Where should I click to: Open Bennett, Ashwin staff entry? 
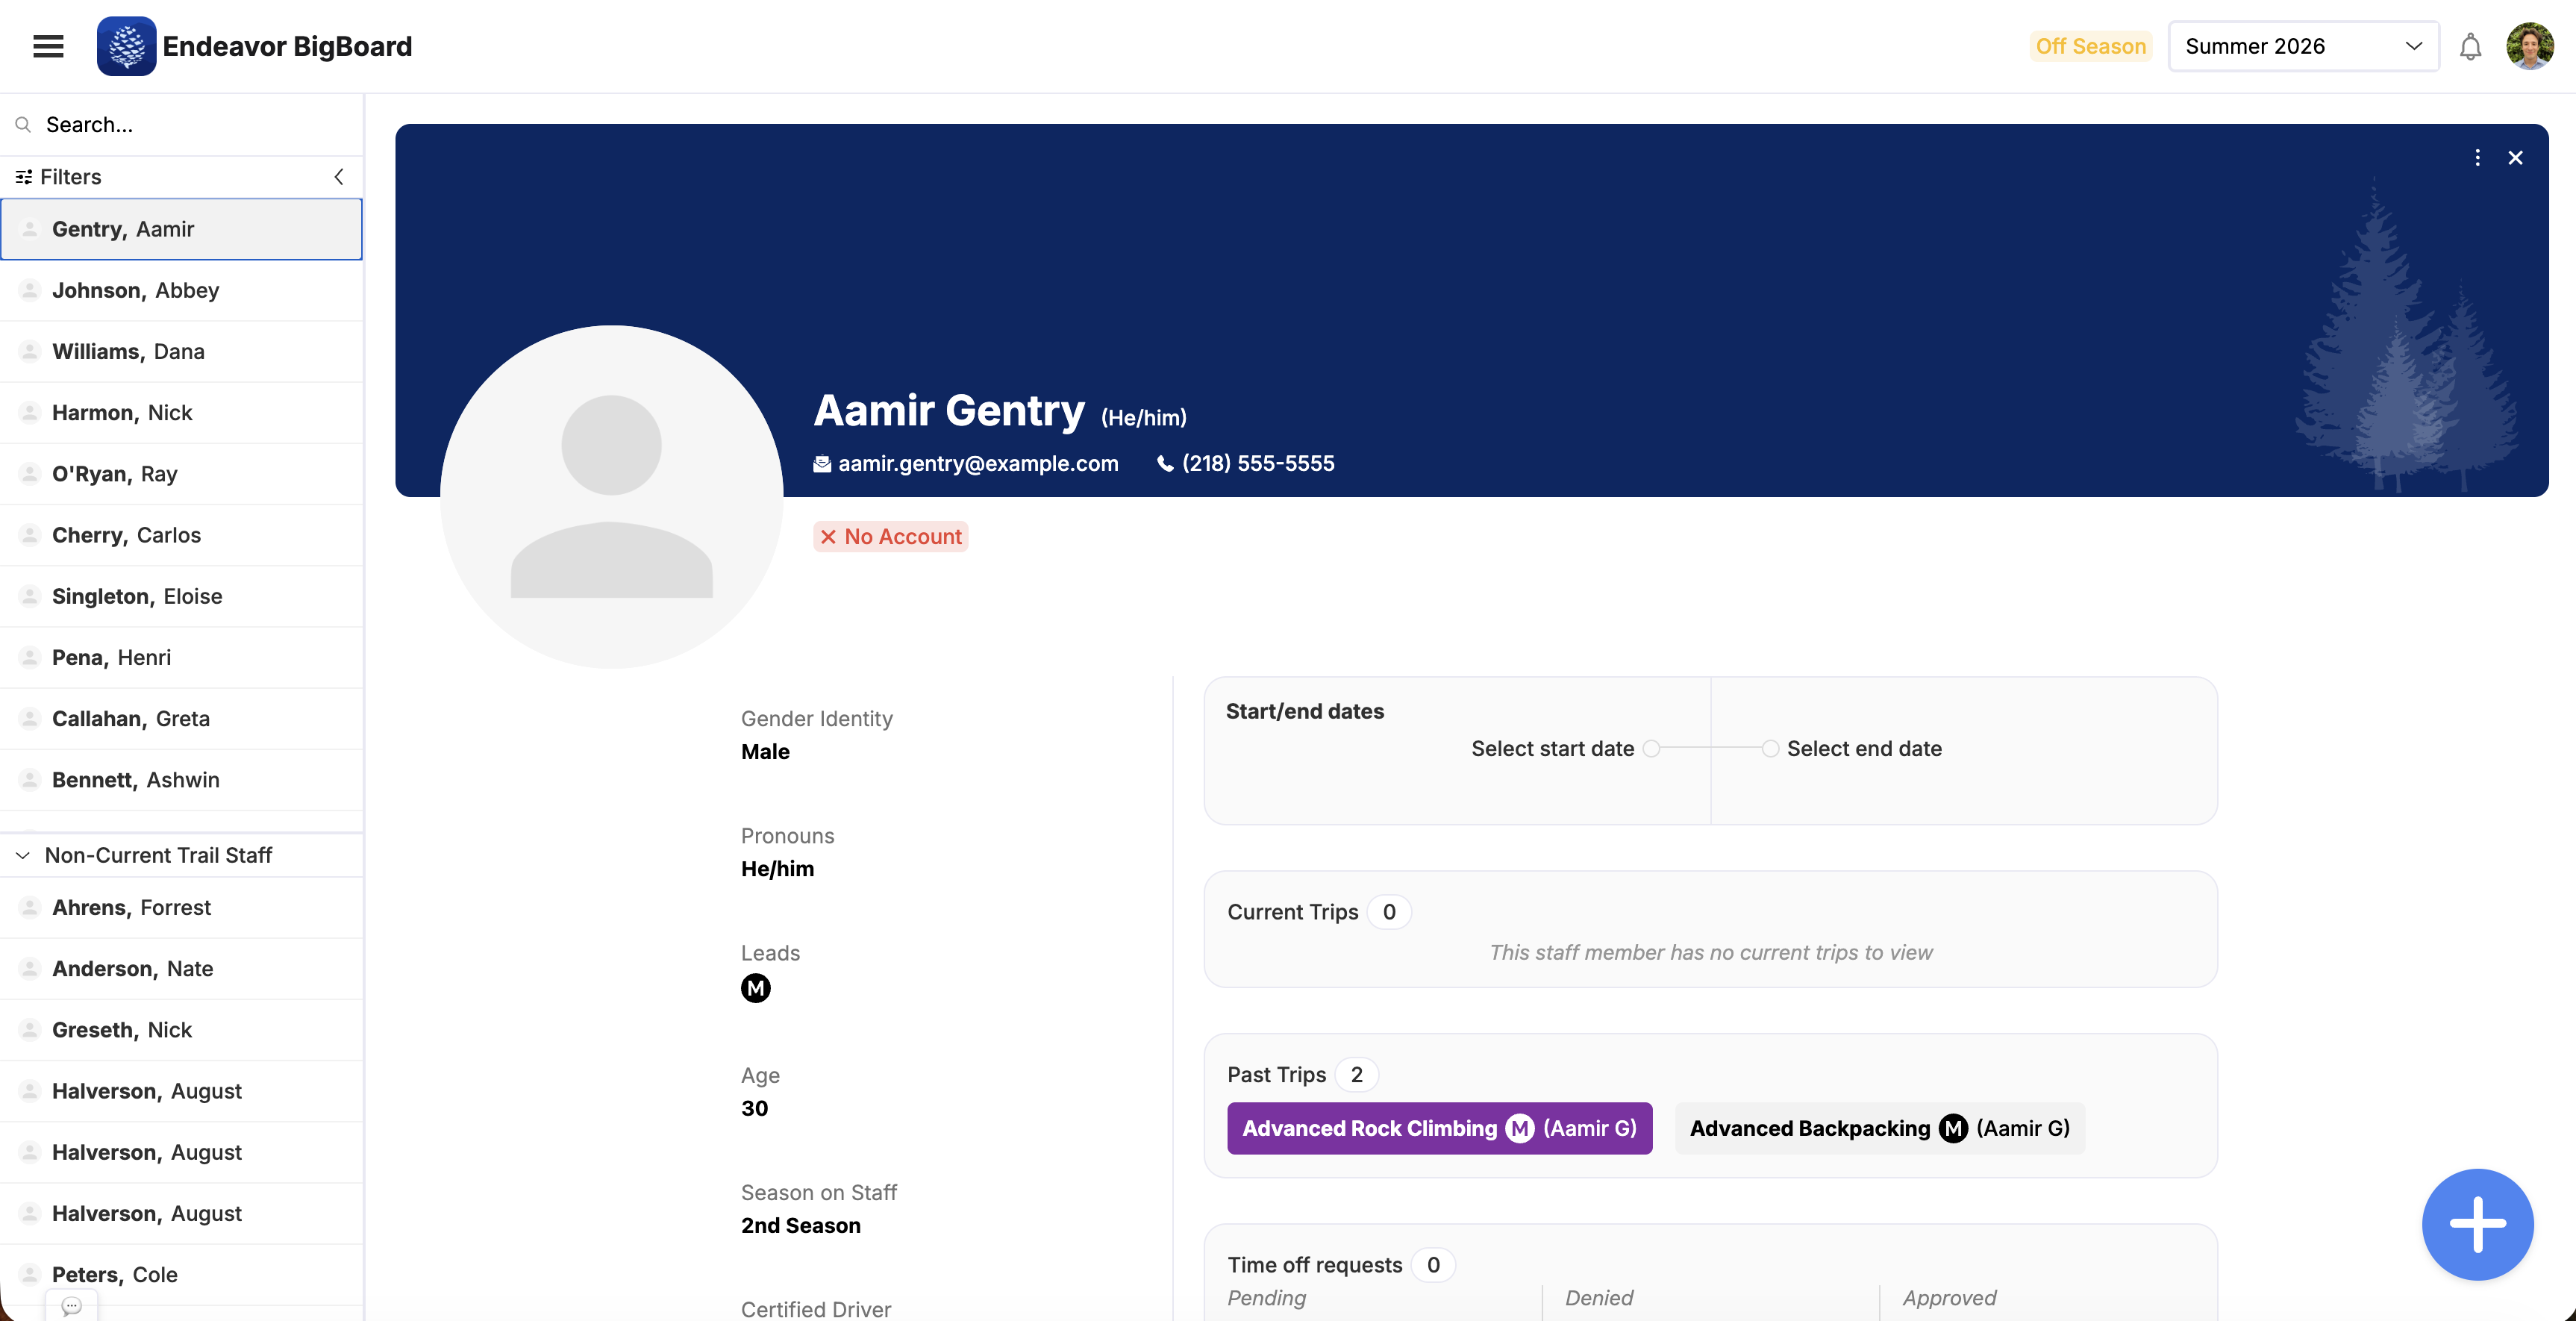[x=181, y=779]
